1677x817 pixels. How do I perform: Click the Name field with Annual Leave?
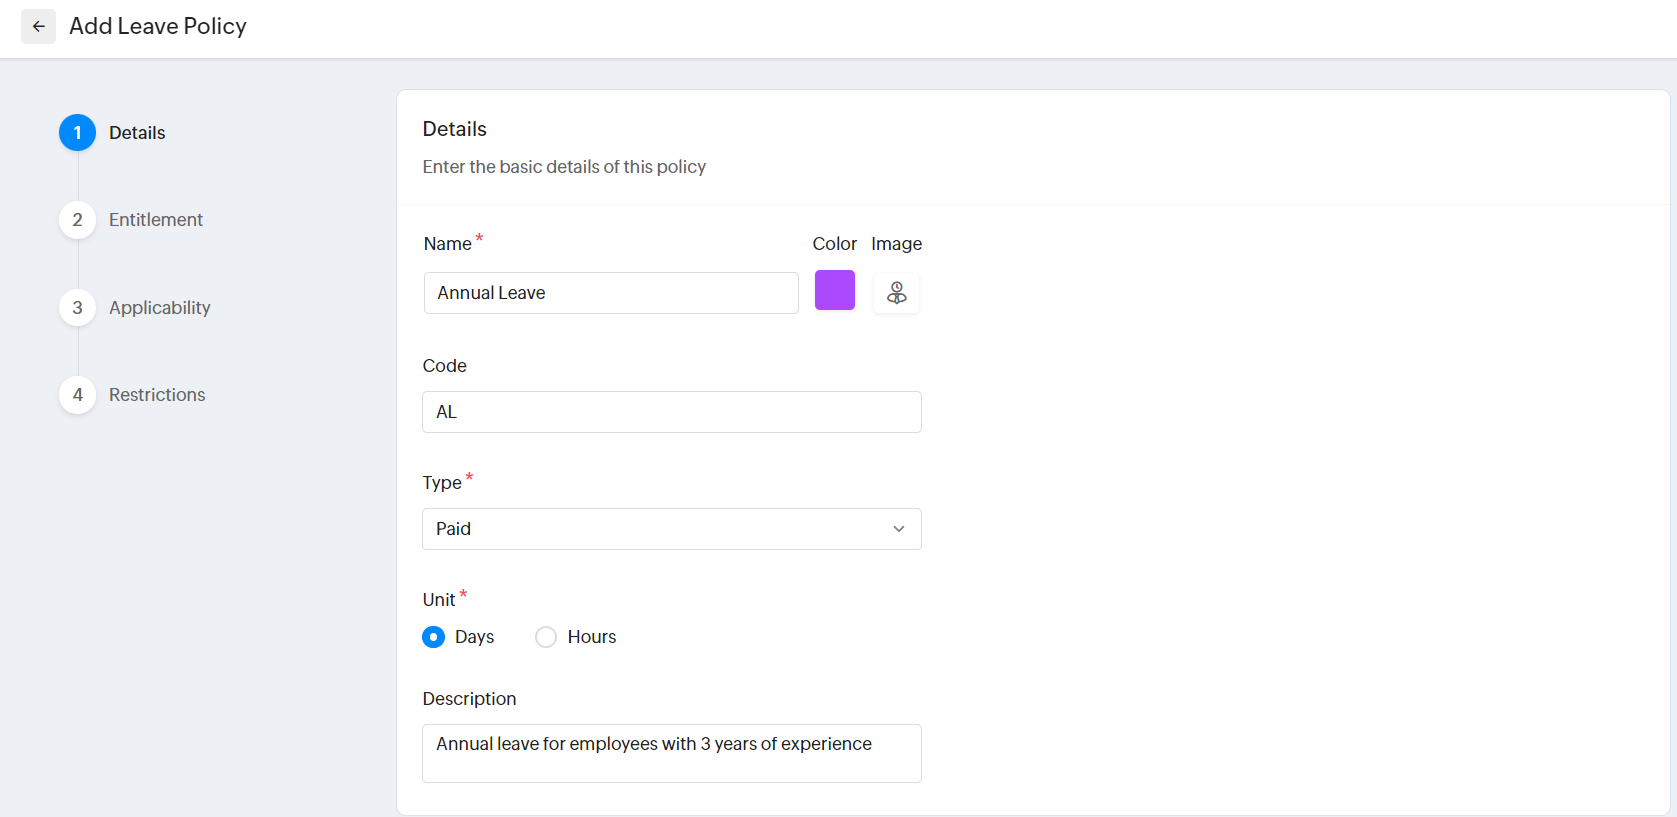[611, 293]
